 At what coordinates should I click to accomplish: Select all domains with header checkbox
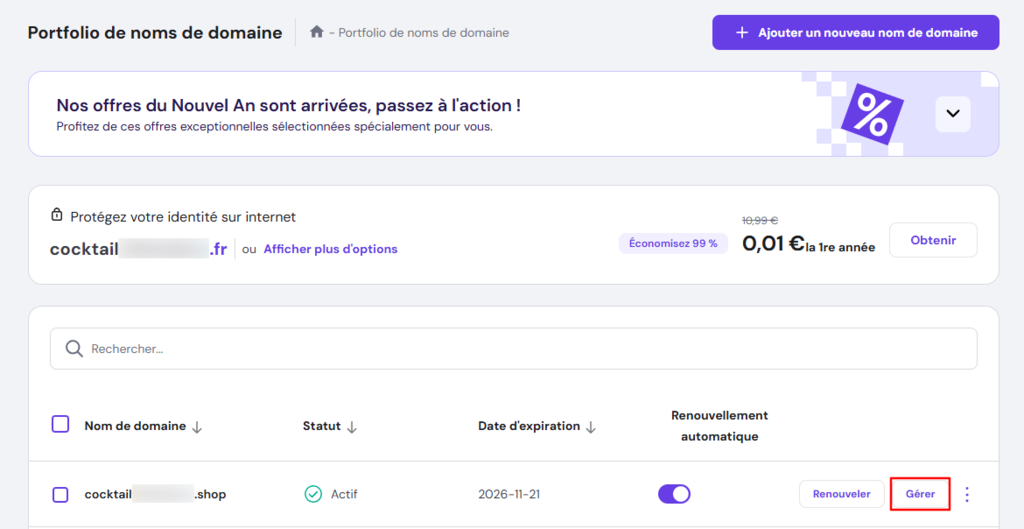click(x=60, y=424)
